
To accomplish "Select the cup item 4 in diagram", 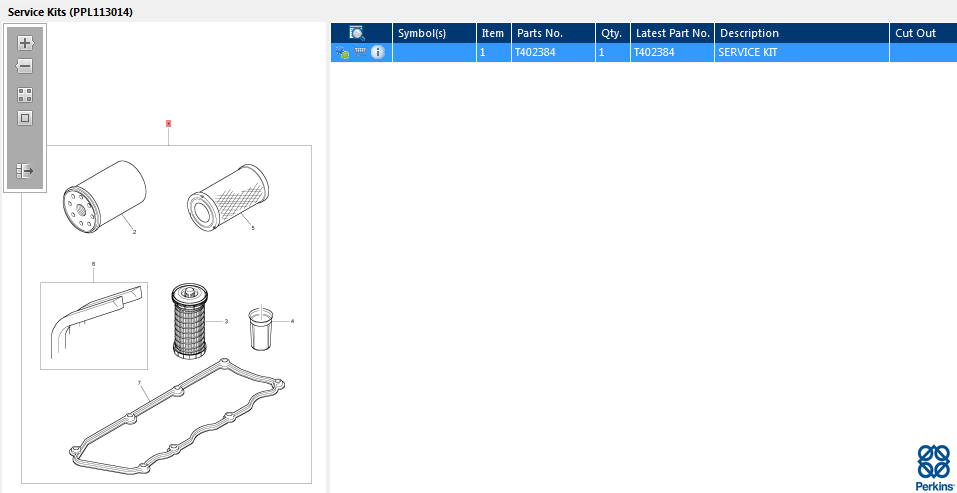I will pyautogui.click(x=261, y=328).
